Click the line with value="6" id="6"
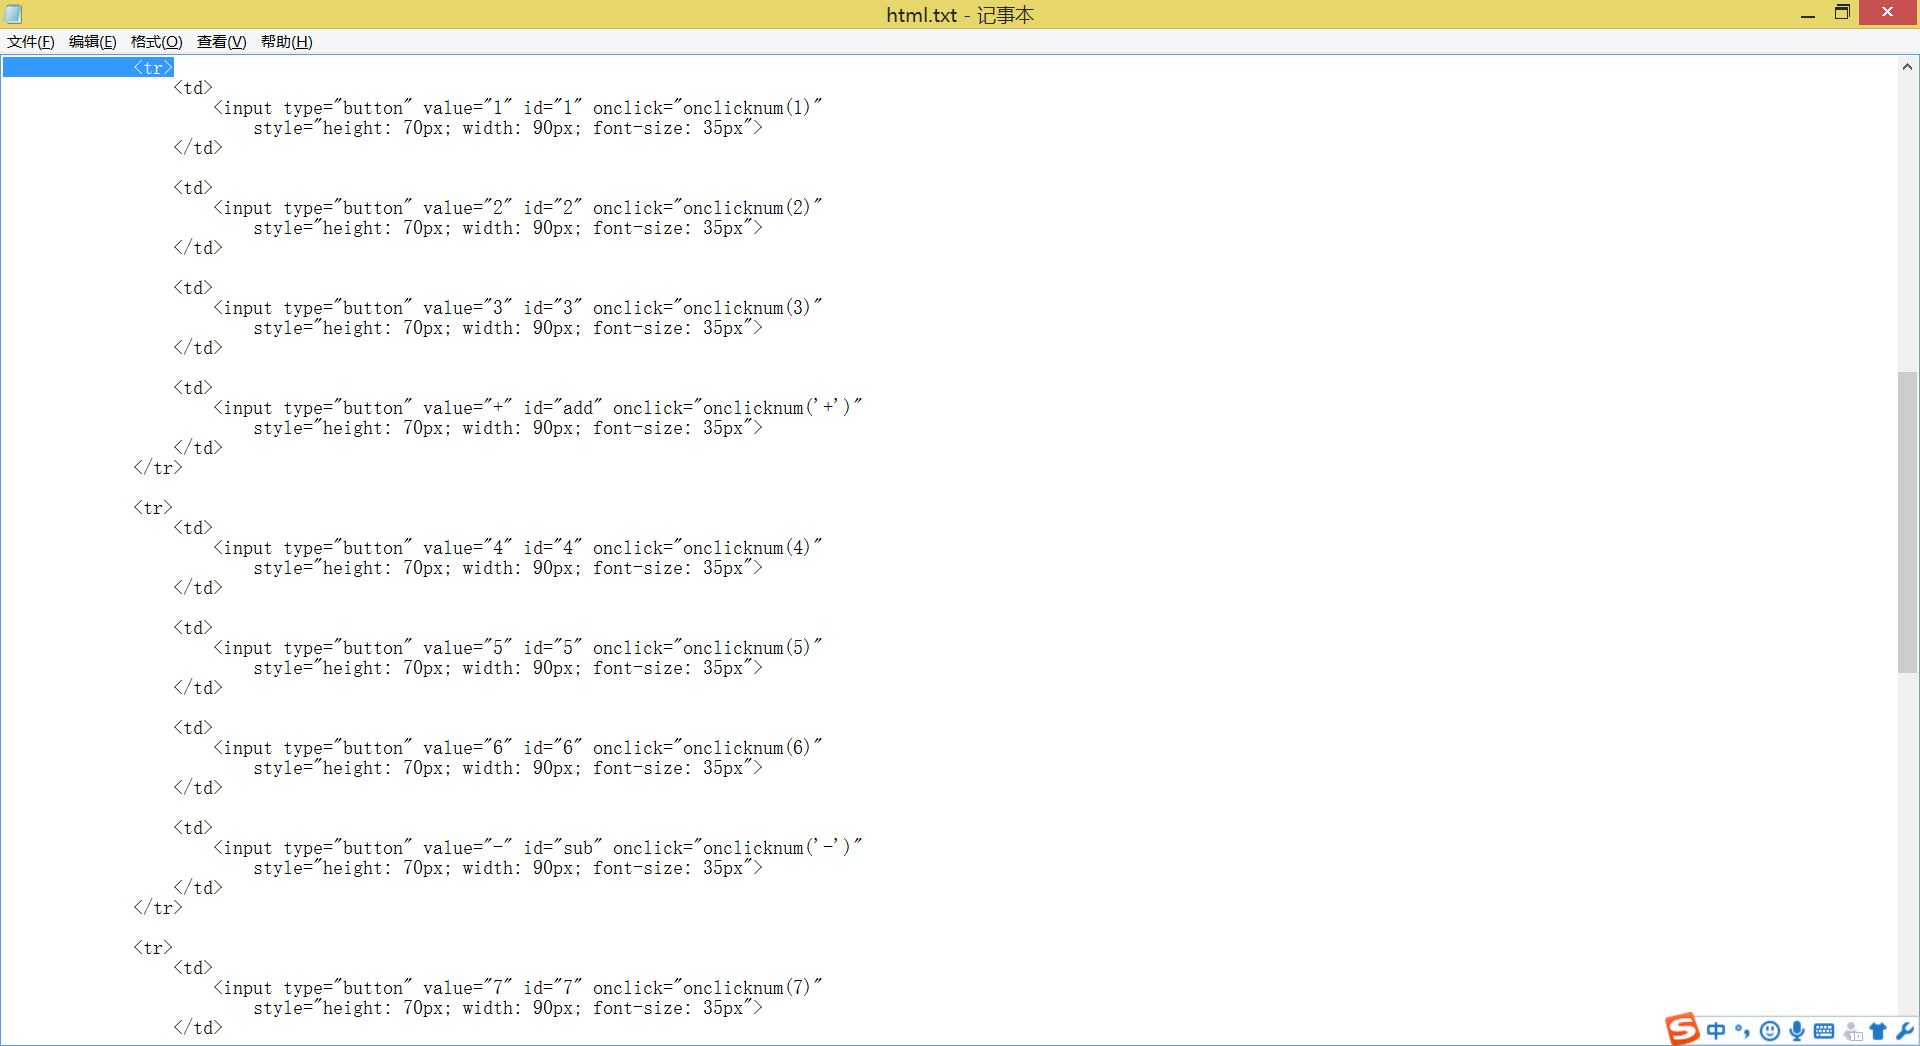The image size is (1920, 1046). point(518,748)
